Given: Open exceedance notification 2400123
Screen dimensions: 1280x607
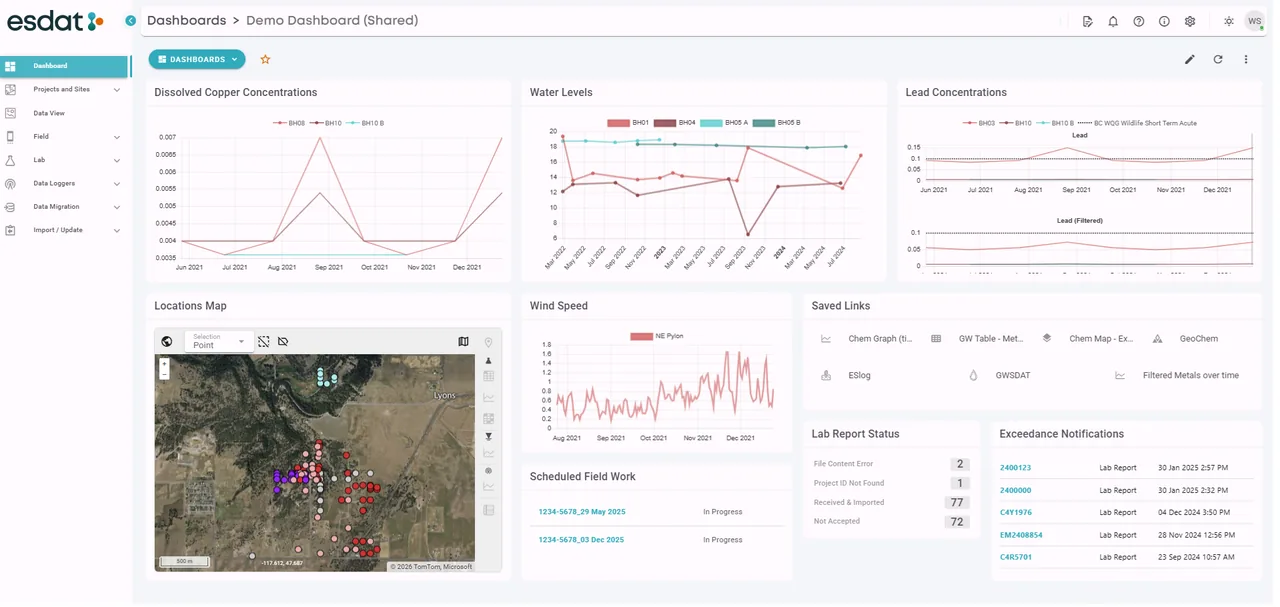Looking at the screenshot, I should [1015, 468].
